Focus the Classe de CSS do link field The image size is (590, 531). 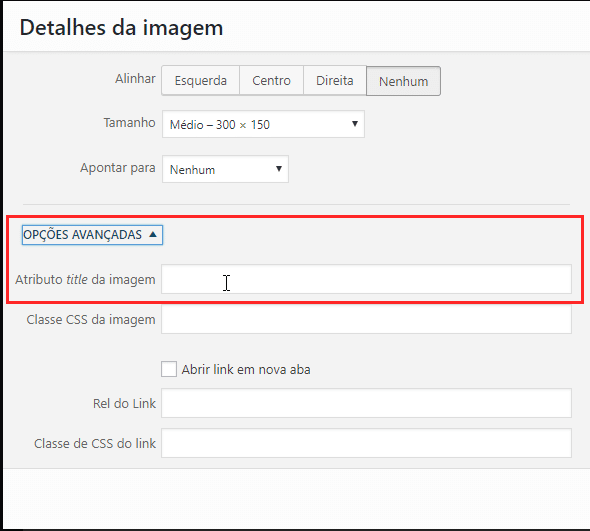[x=366, y=443]
